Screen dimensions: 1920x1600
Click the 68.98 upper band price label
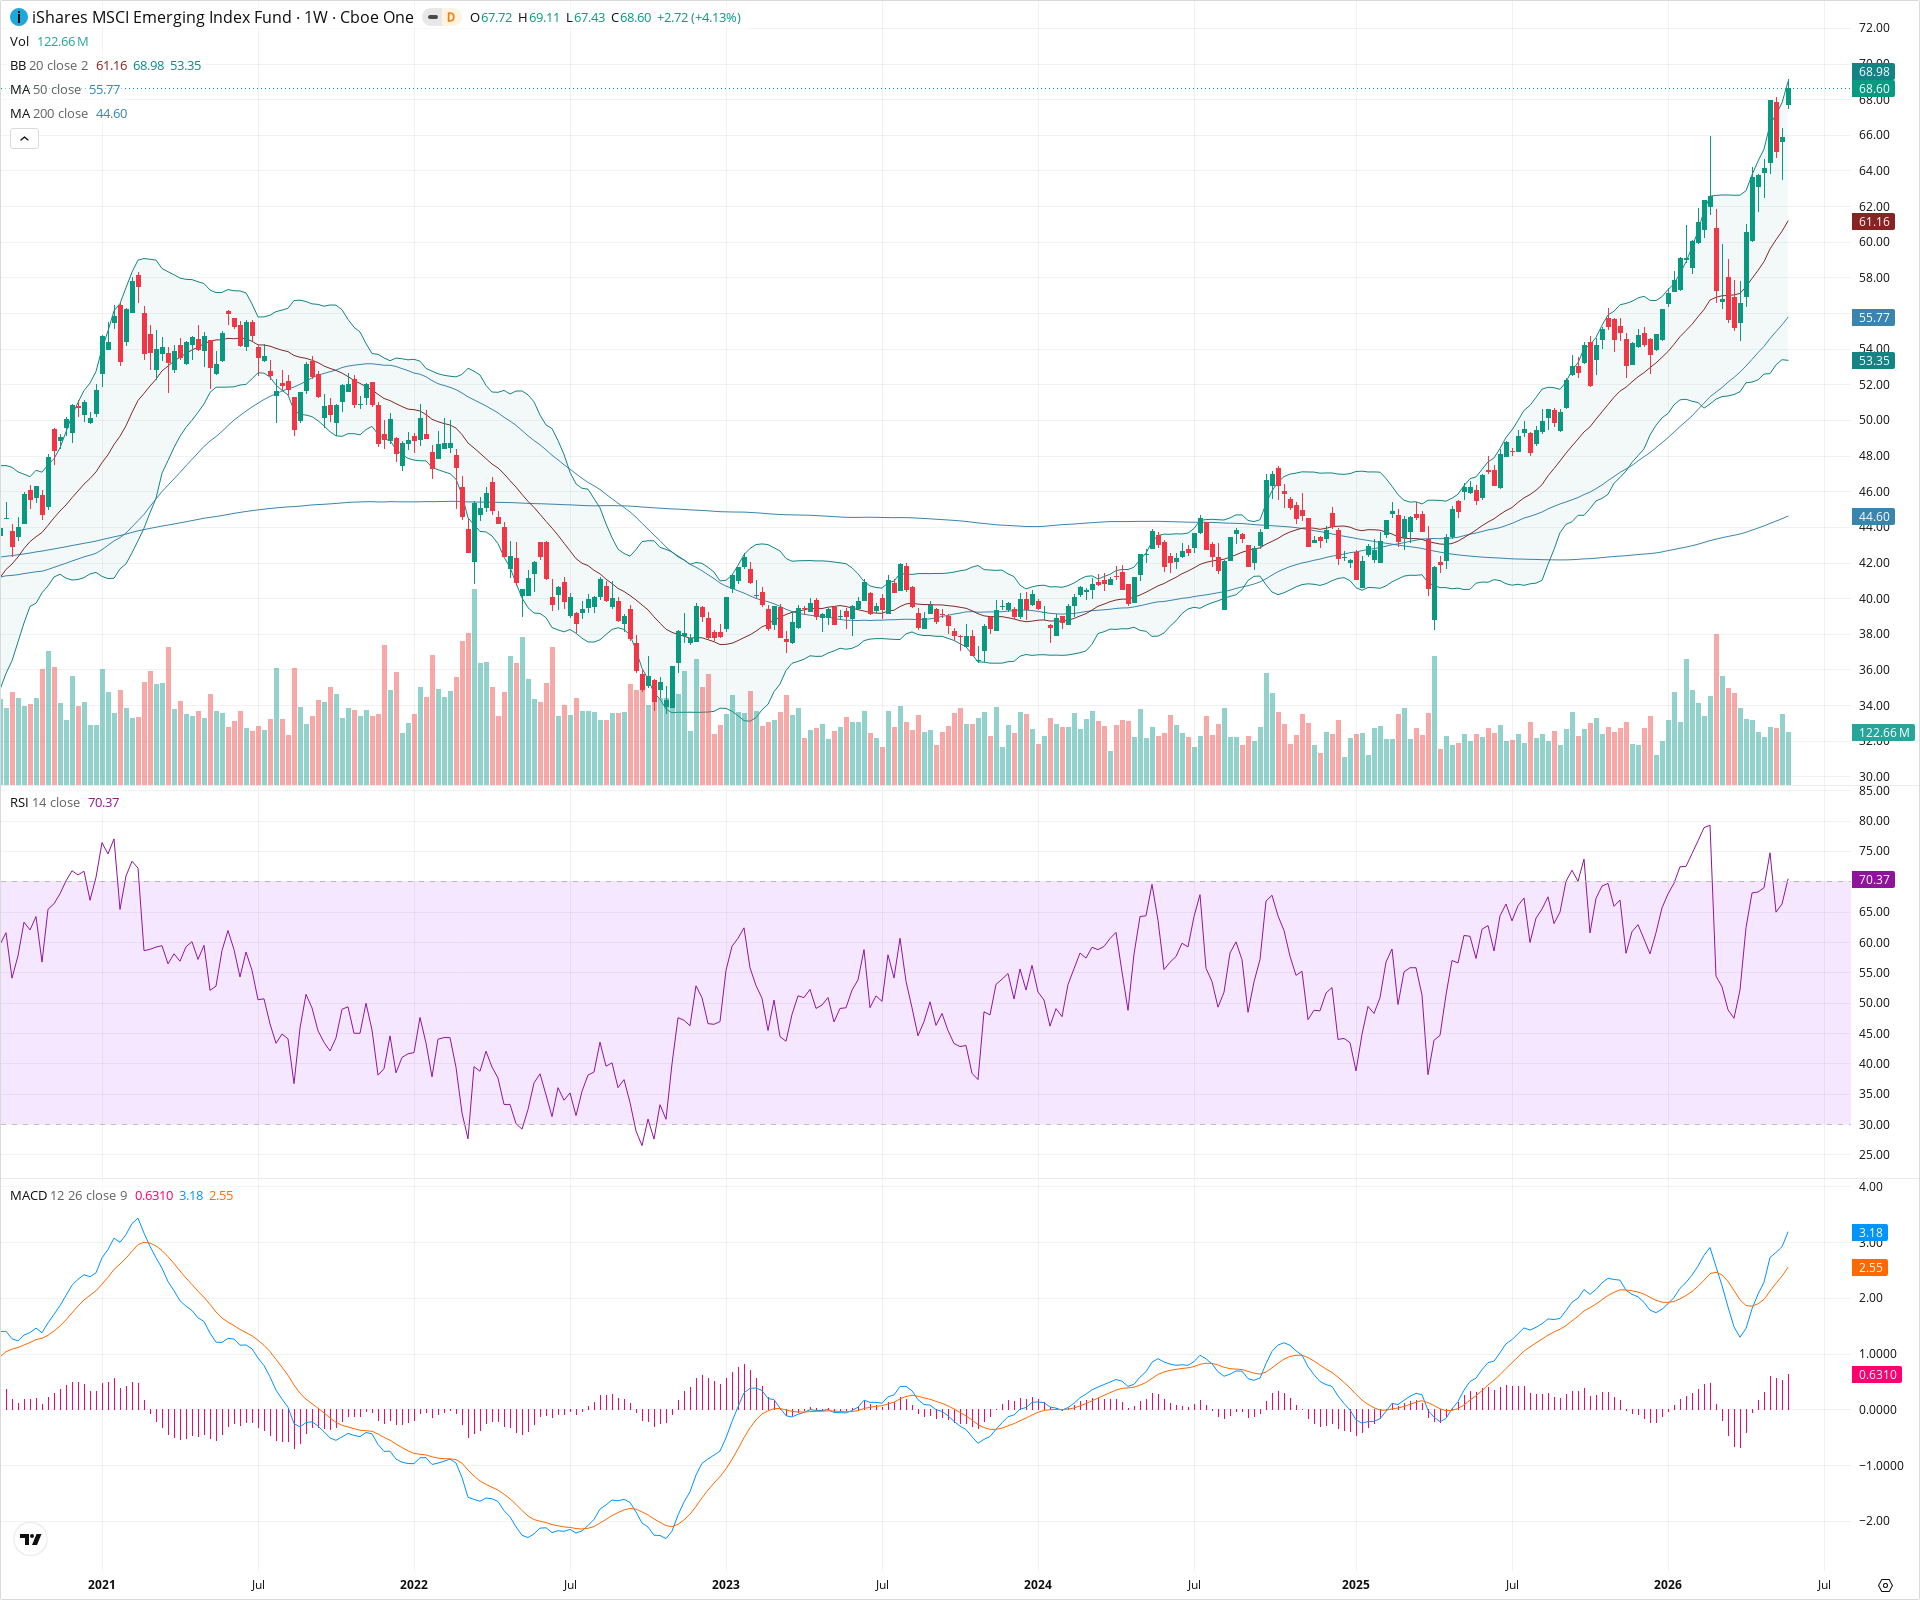point(1874,72)
